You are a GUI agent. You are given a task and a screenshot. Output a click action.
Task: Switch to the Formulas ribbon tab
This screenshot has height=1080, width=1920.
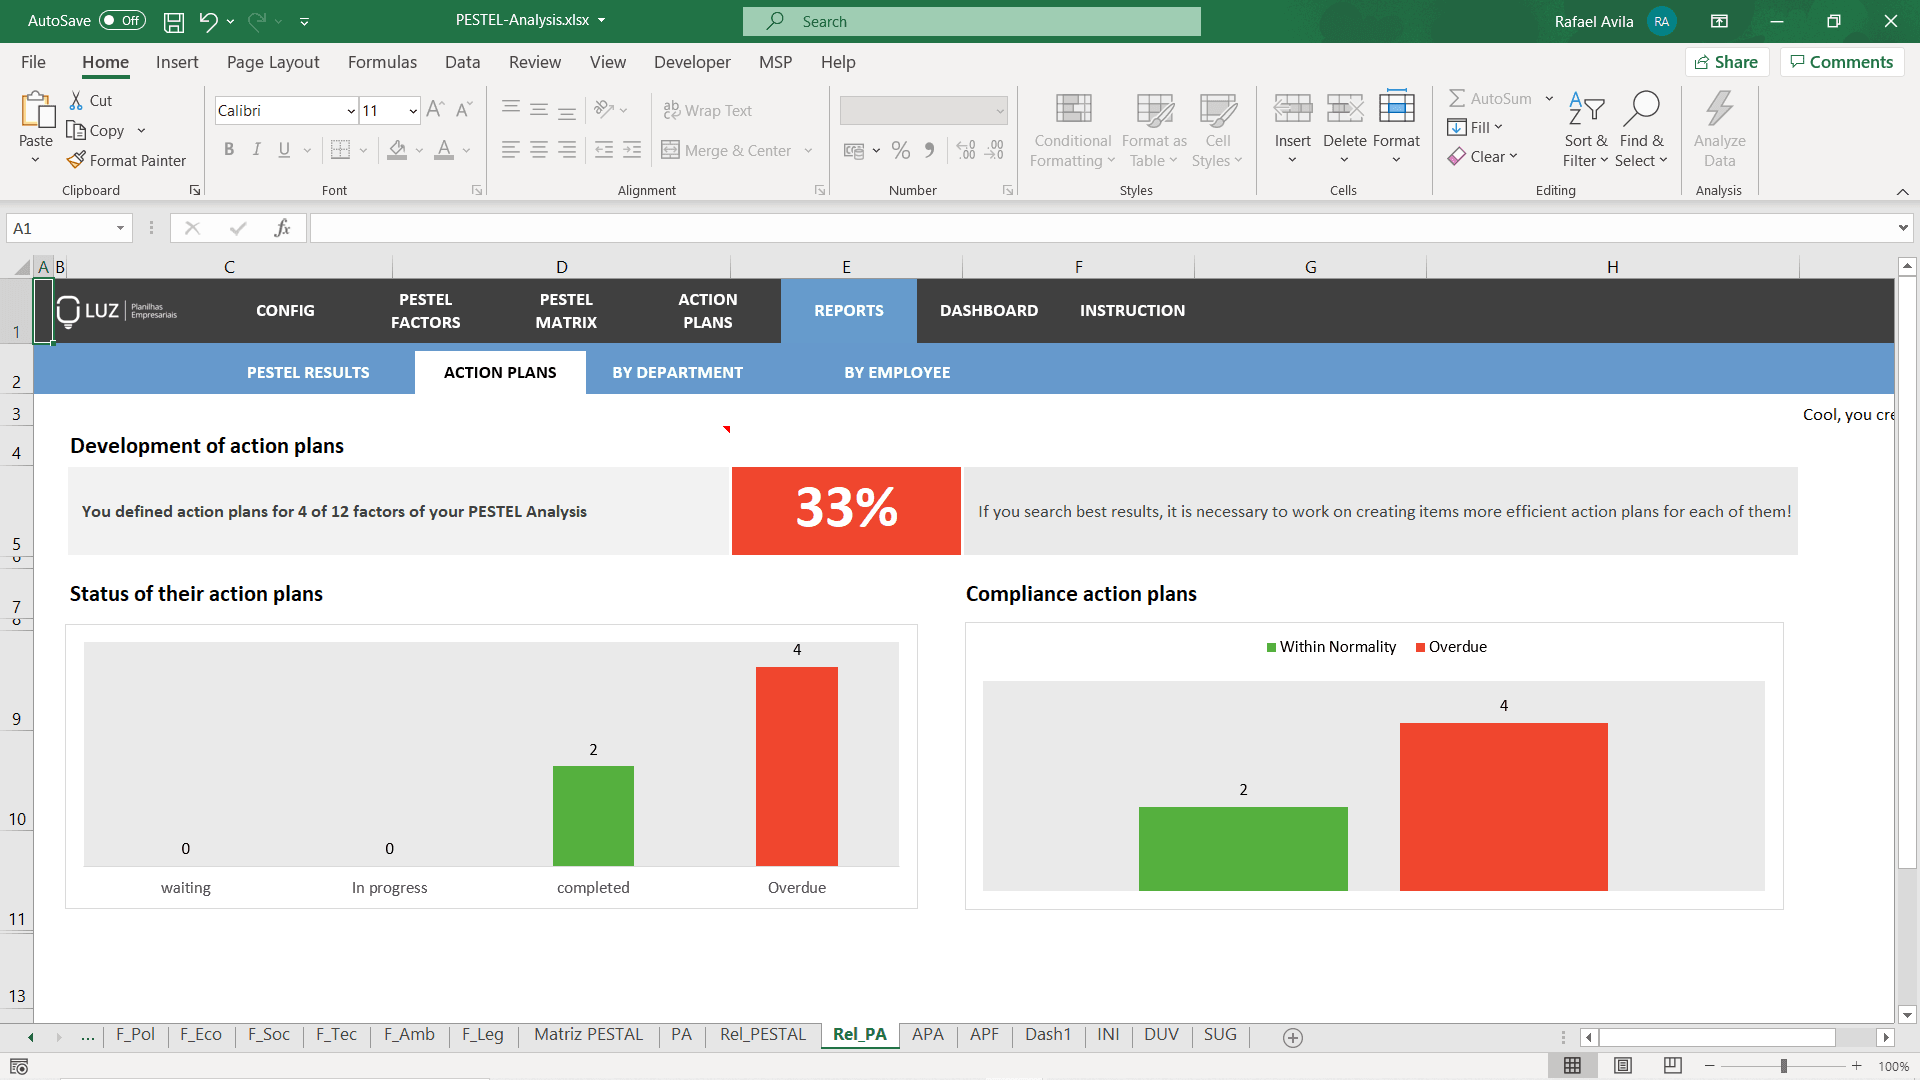(382, 62)
